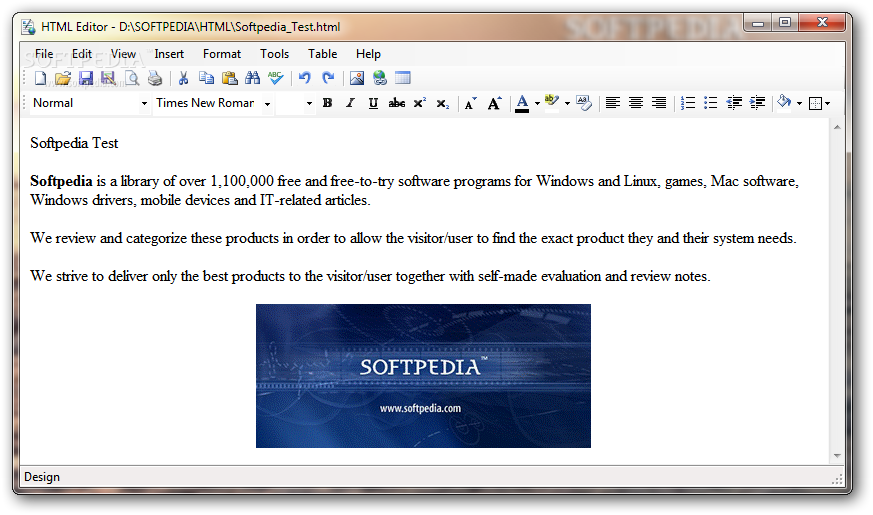This screenshot has width=873, height=515.
Task: Open the Help menu
Action: [x=368, y=54]
